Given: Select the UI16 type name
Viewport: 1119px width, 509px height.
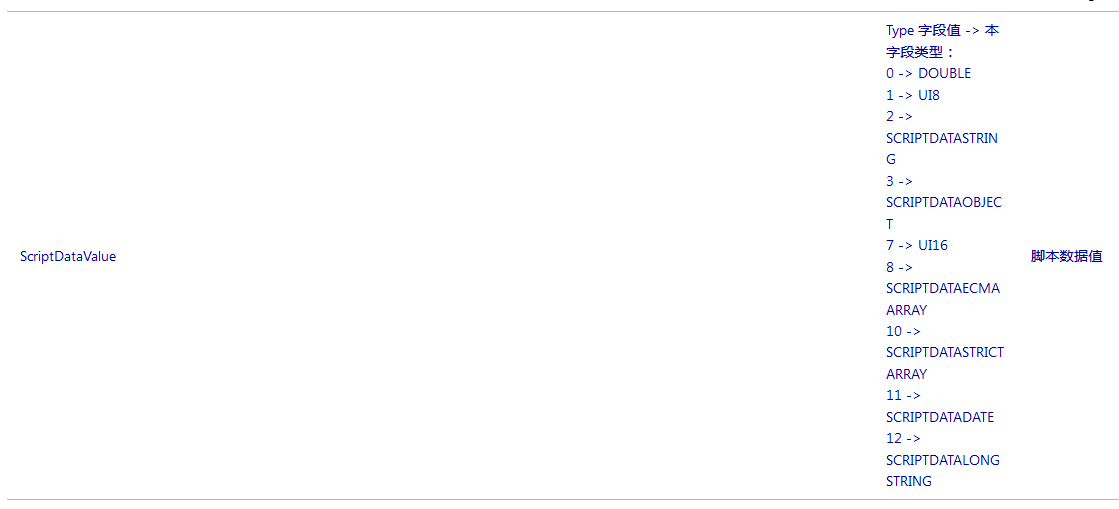Looking at the screenshot, I should (x=932, y=245).
